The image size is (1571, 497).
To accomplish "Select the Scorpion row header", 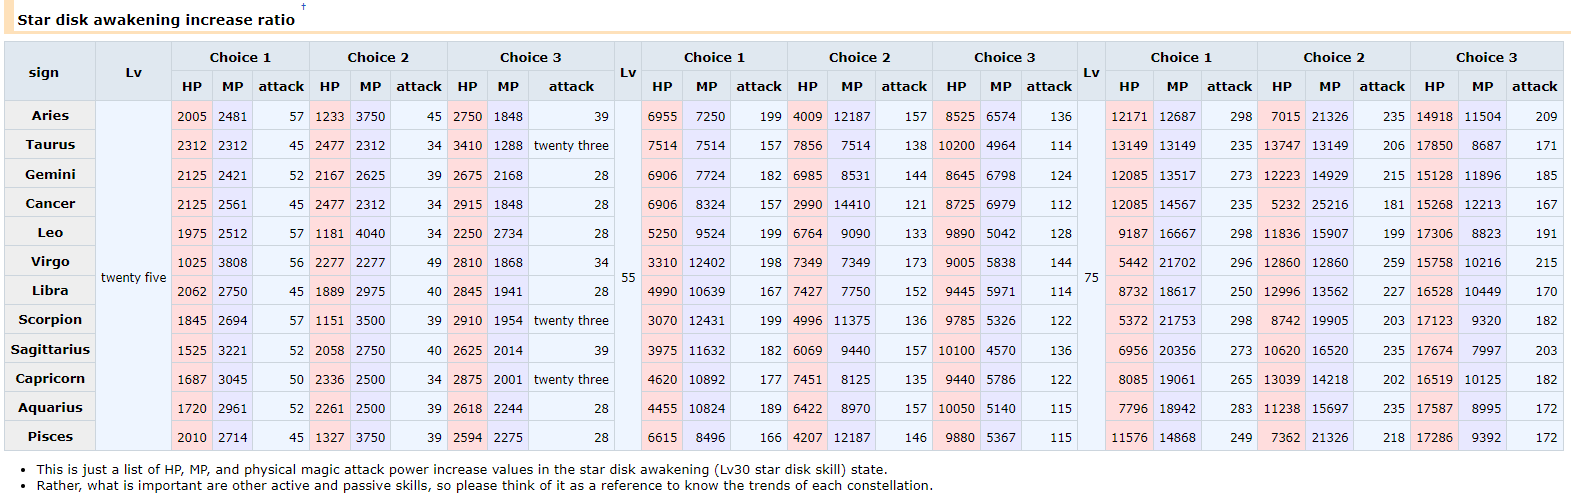I will [50, 320].
